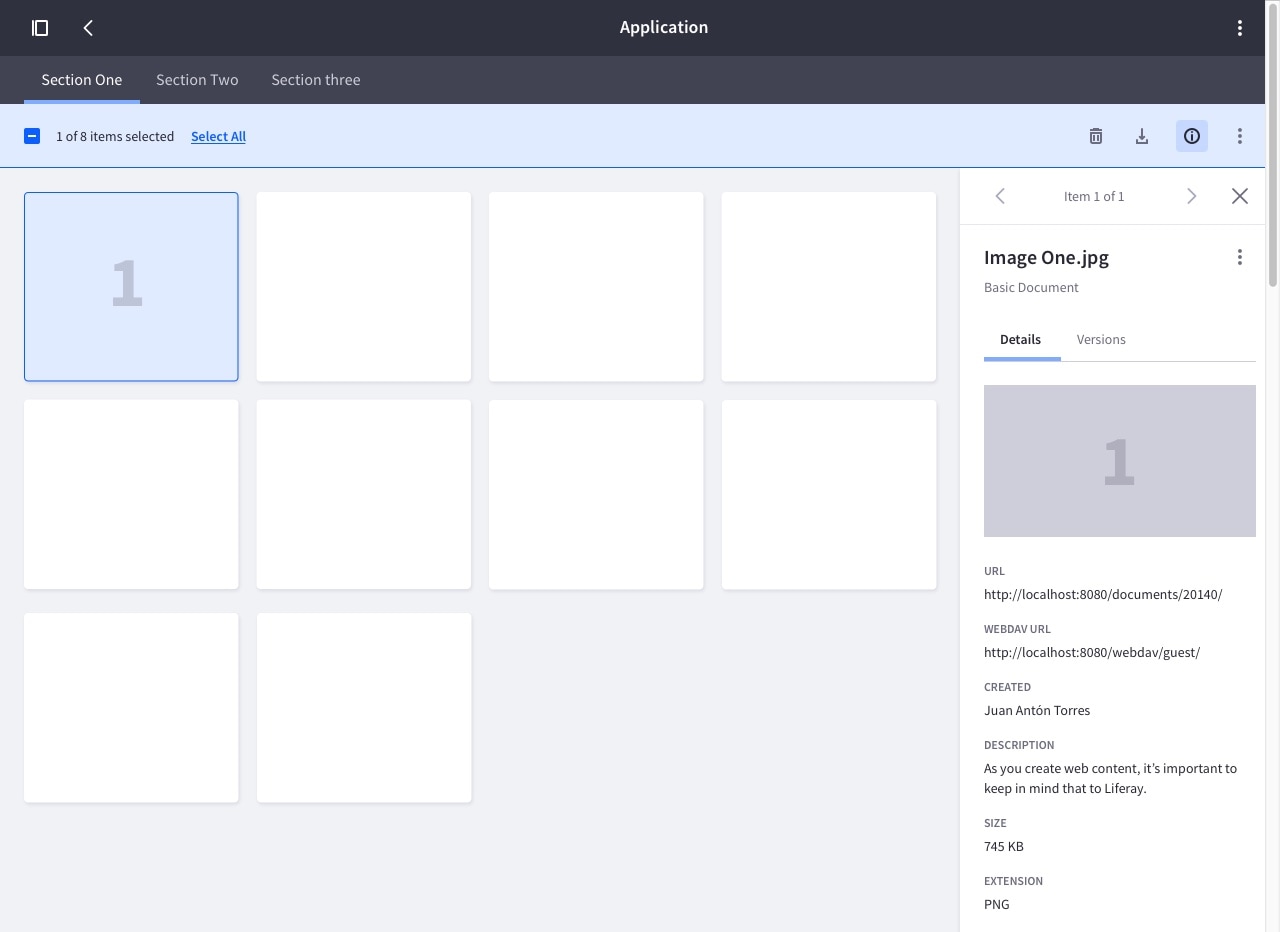Viewport: 1280px width, 932px height.
Task: Go to the previous item with left chevron
Action: [x=1000, y=196]
